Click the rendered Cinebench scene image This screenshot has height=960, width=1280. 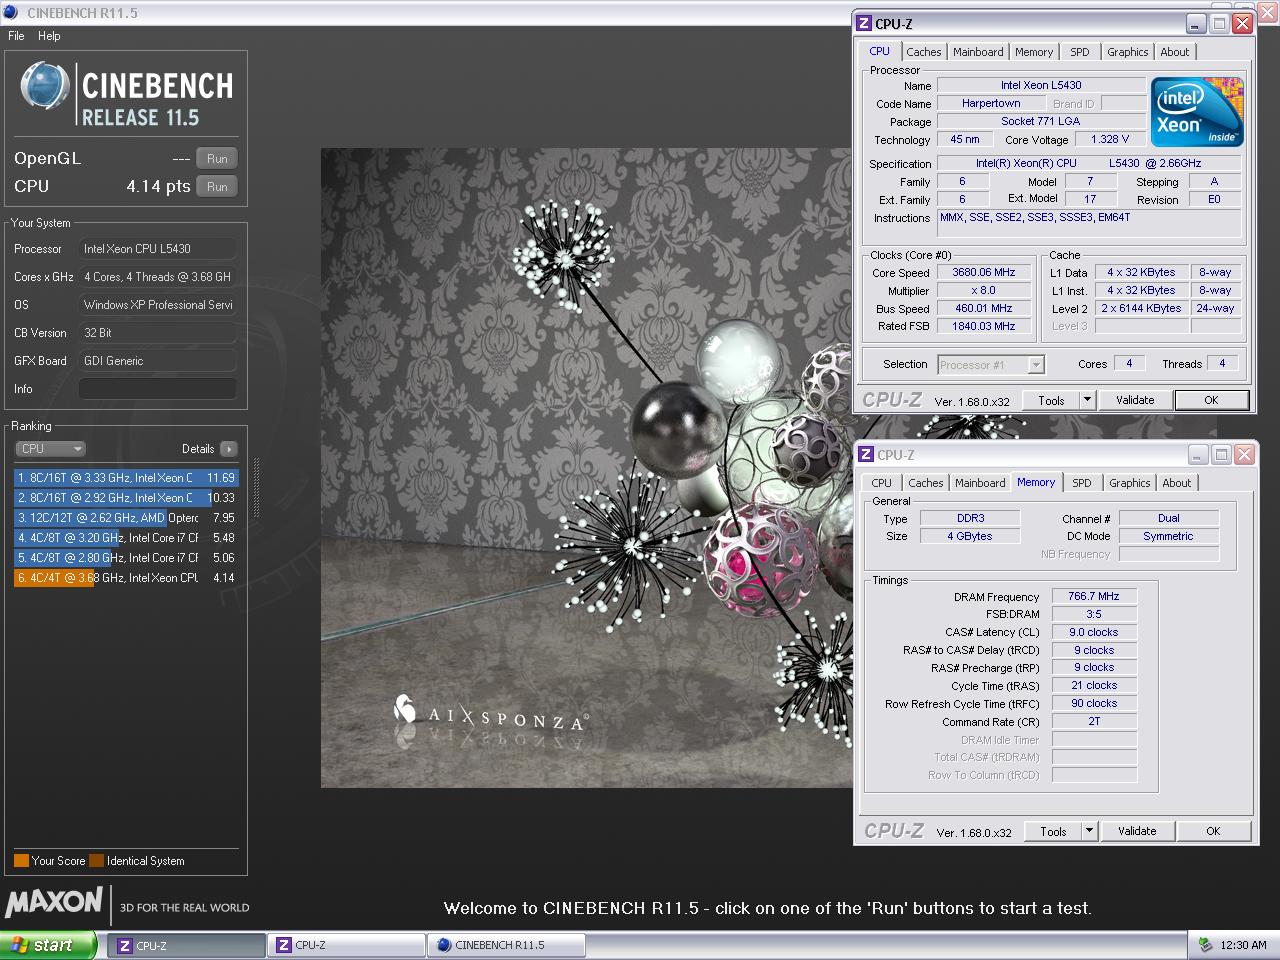[587, 468]
